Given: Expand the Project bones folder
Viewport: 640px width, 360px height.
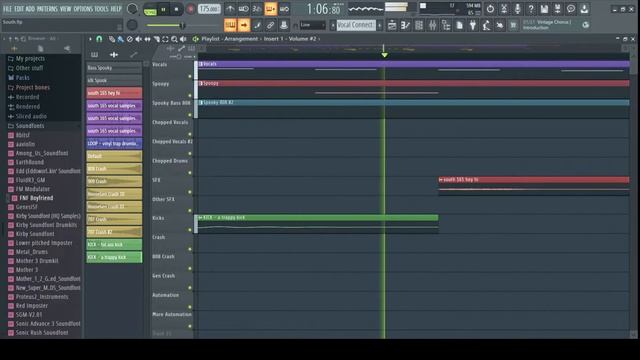Looking at the screenshot, I should [29, 87].
